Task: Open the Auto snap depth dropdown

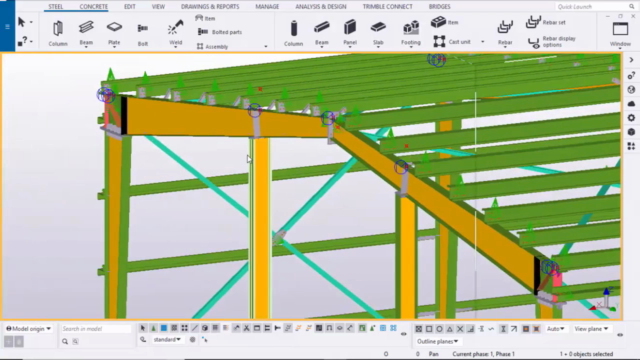Action: (556, 329)
